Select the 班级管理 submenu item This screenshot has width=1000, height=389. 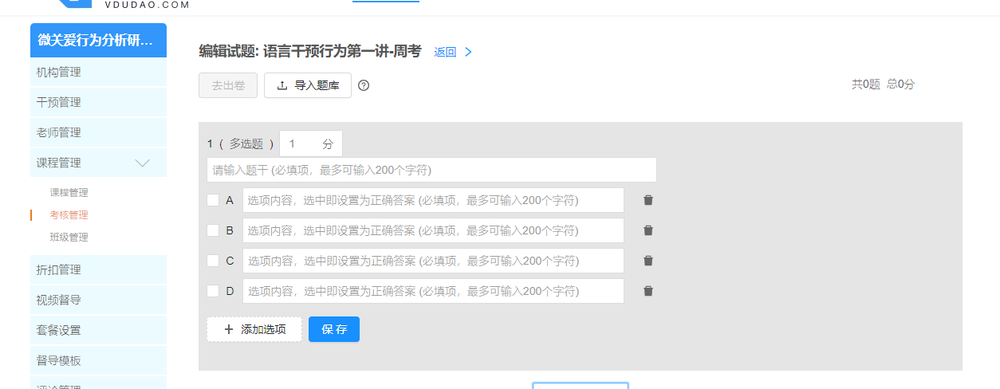pos(69,237)
